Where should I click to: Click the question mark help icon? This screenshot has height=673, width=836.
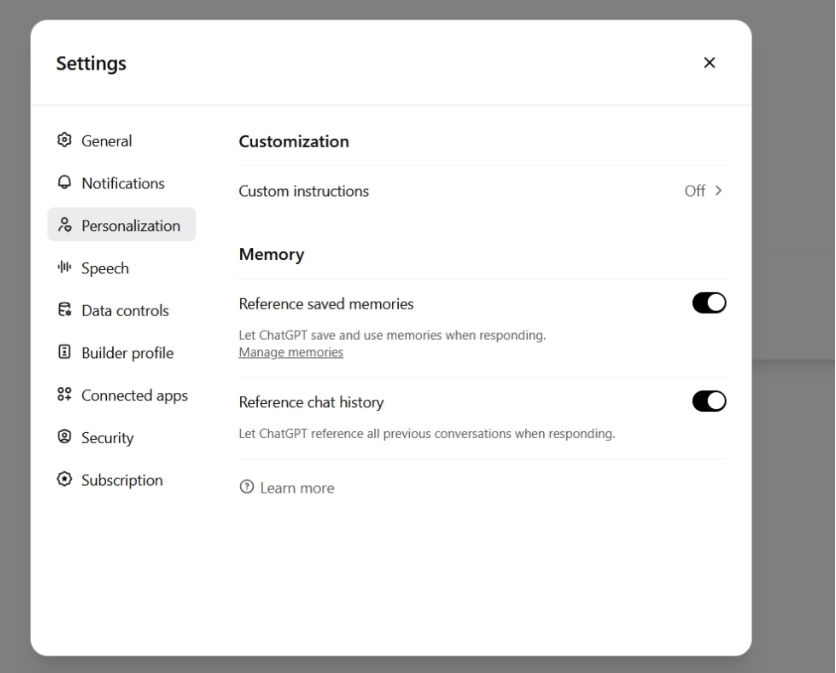[x=246, y=487]
